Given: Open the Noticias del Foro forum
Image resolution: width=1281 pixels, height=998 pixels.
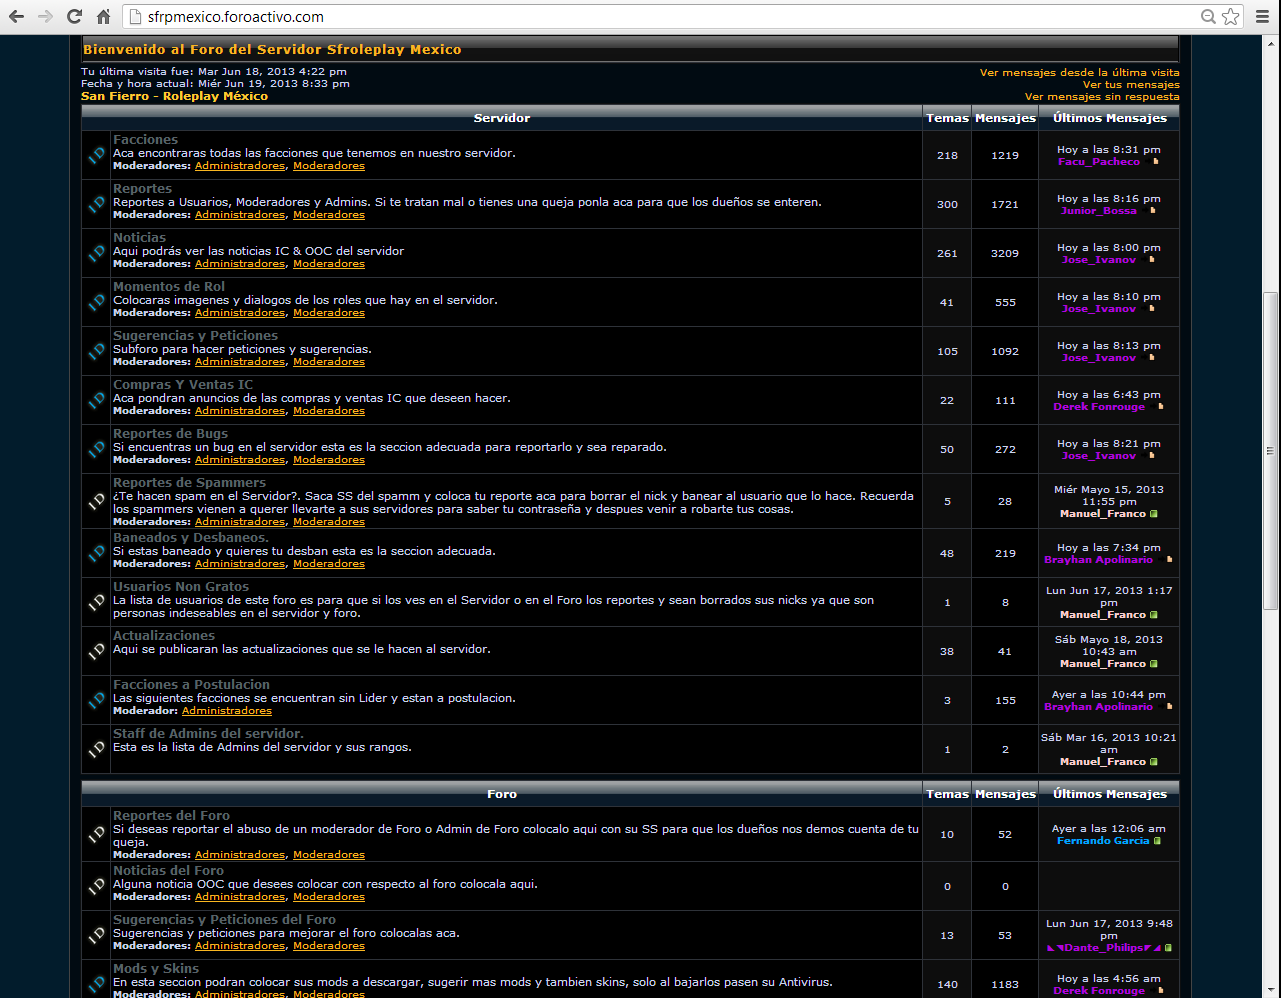Looking at the screenshot, I should tap(168, 871).
